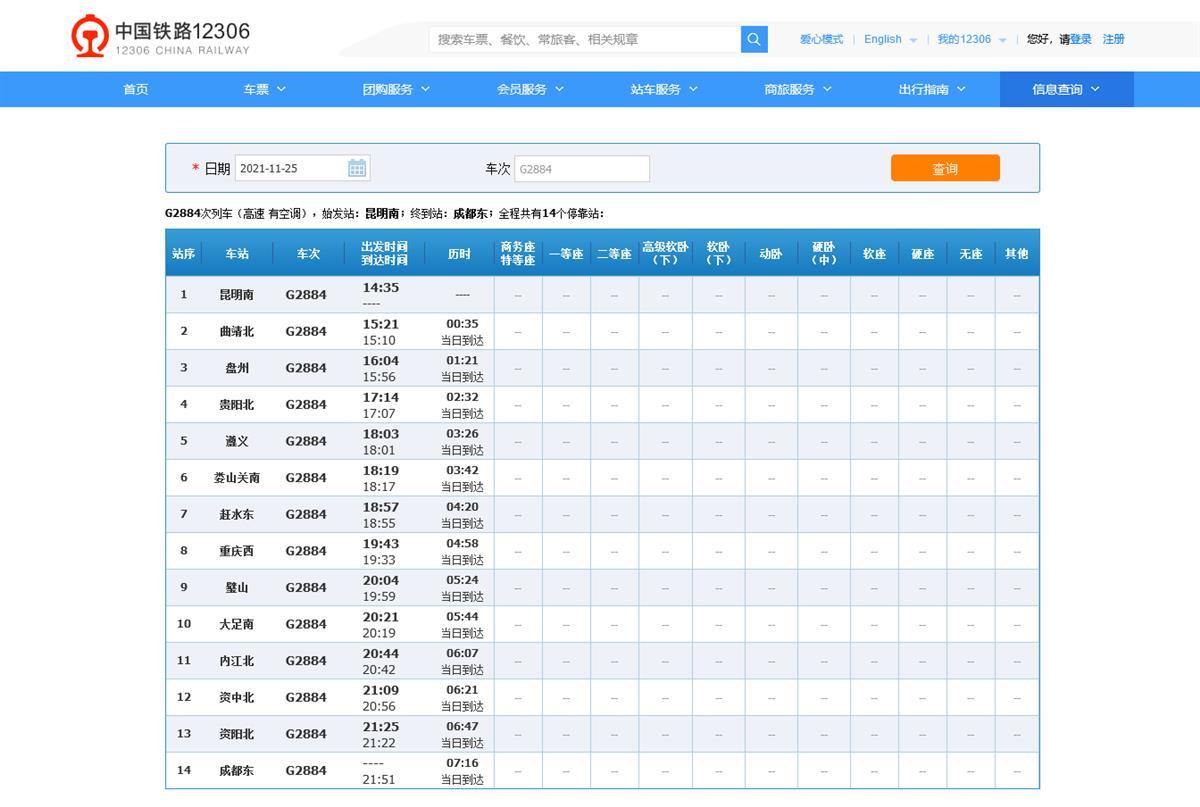Screen dimensions: 1200x807
Task: Click departure time 17:14 for 贵阳北
Action: 381,397
